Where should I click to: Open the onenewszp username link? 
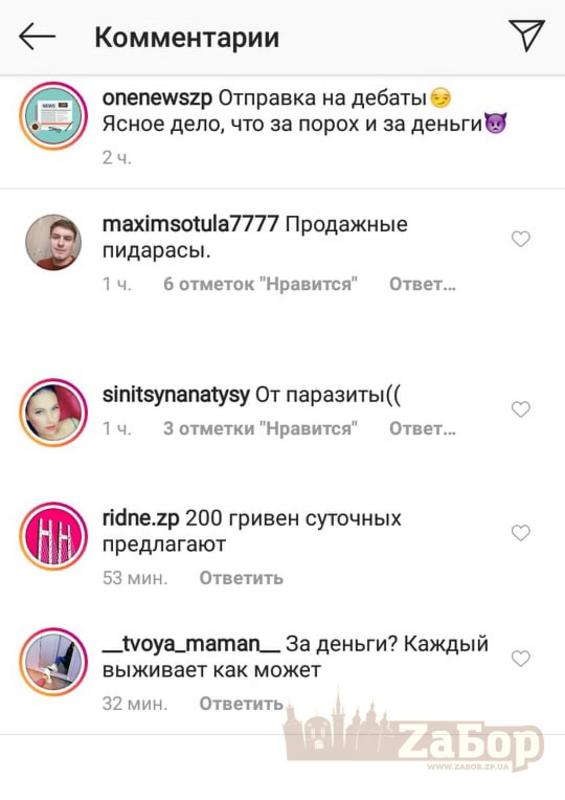point(157,98)
